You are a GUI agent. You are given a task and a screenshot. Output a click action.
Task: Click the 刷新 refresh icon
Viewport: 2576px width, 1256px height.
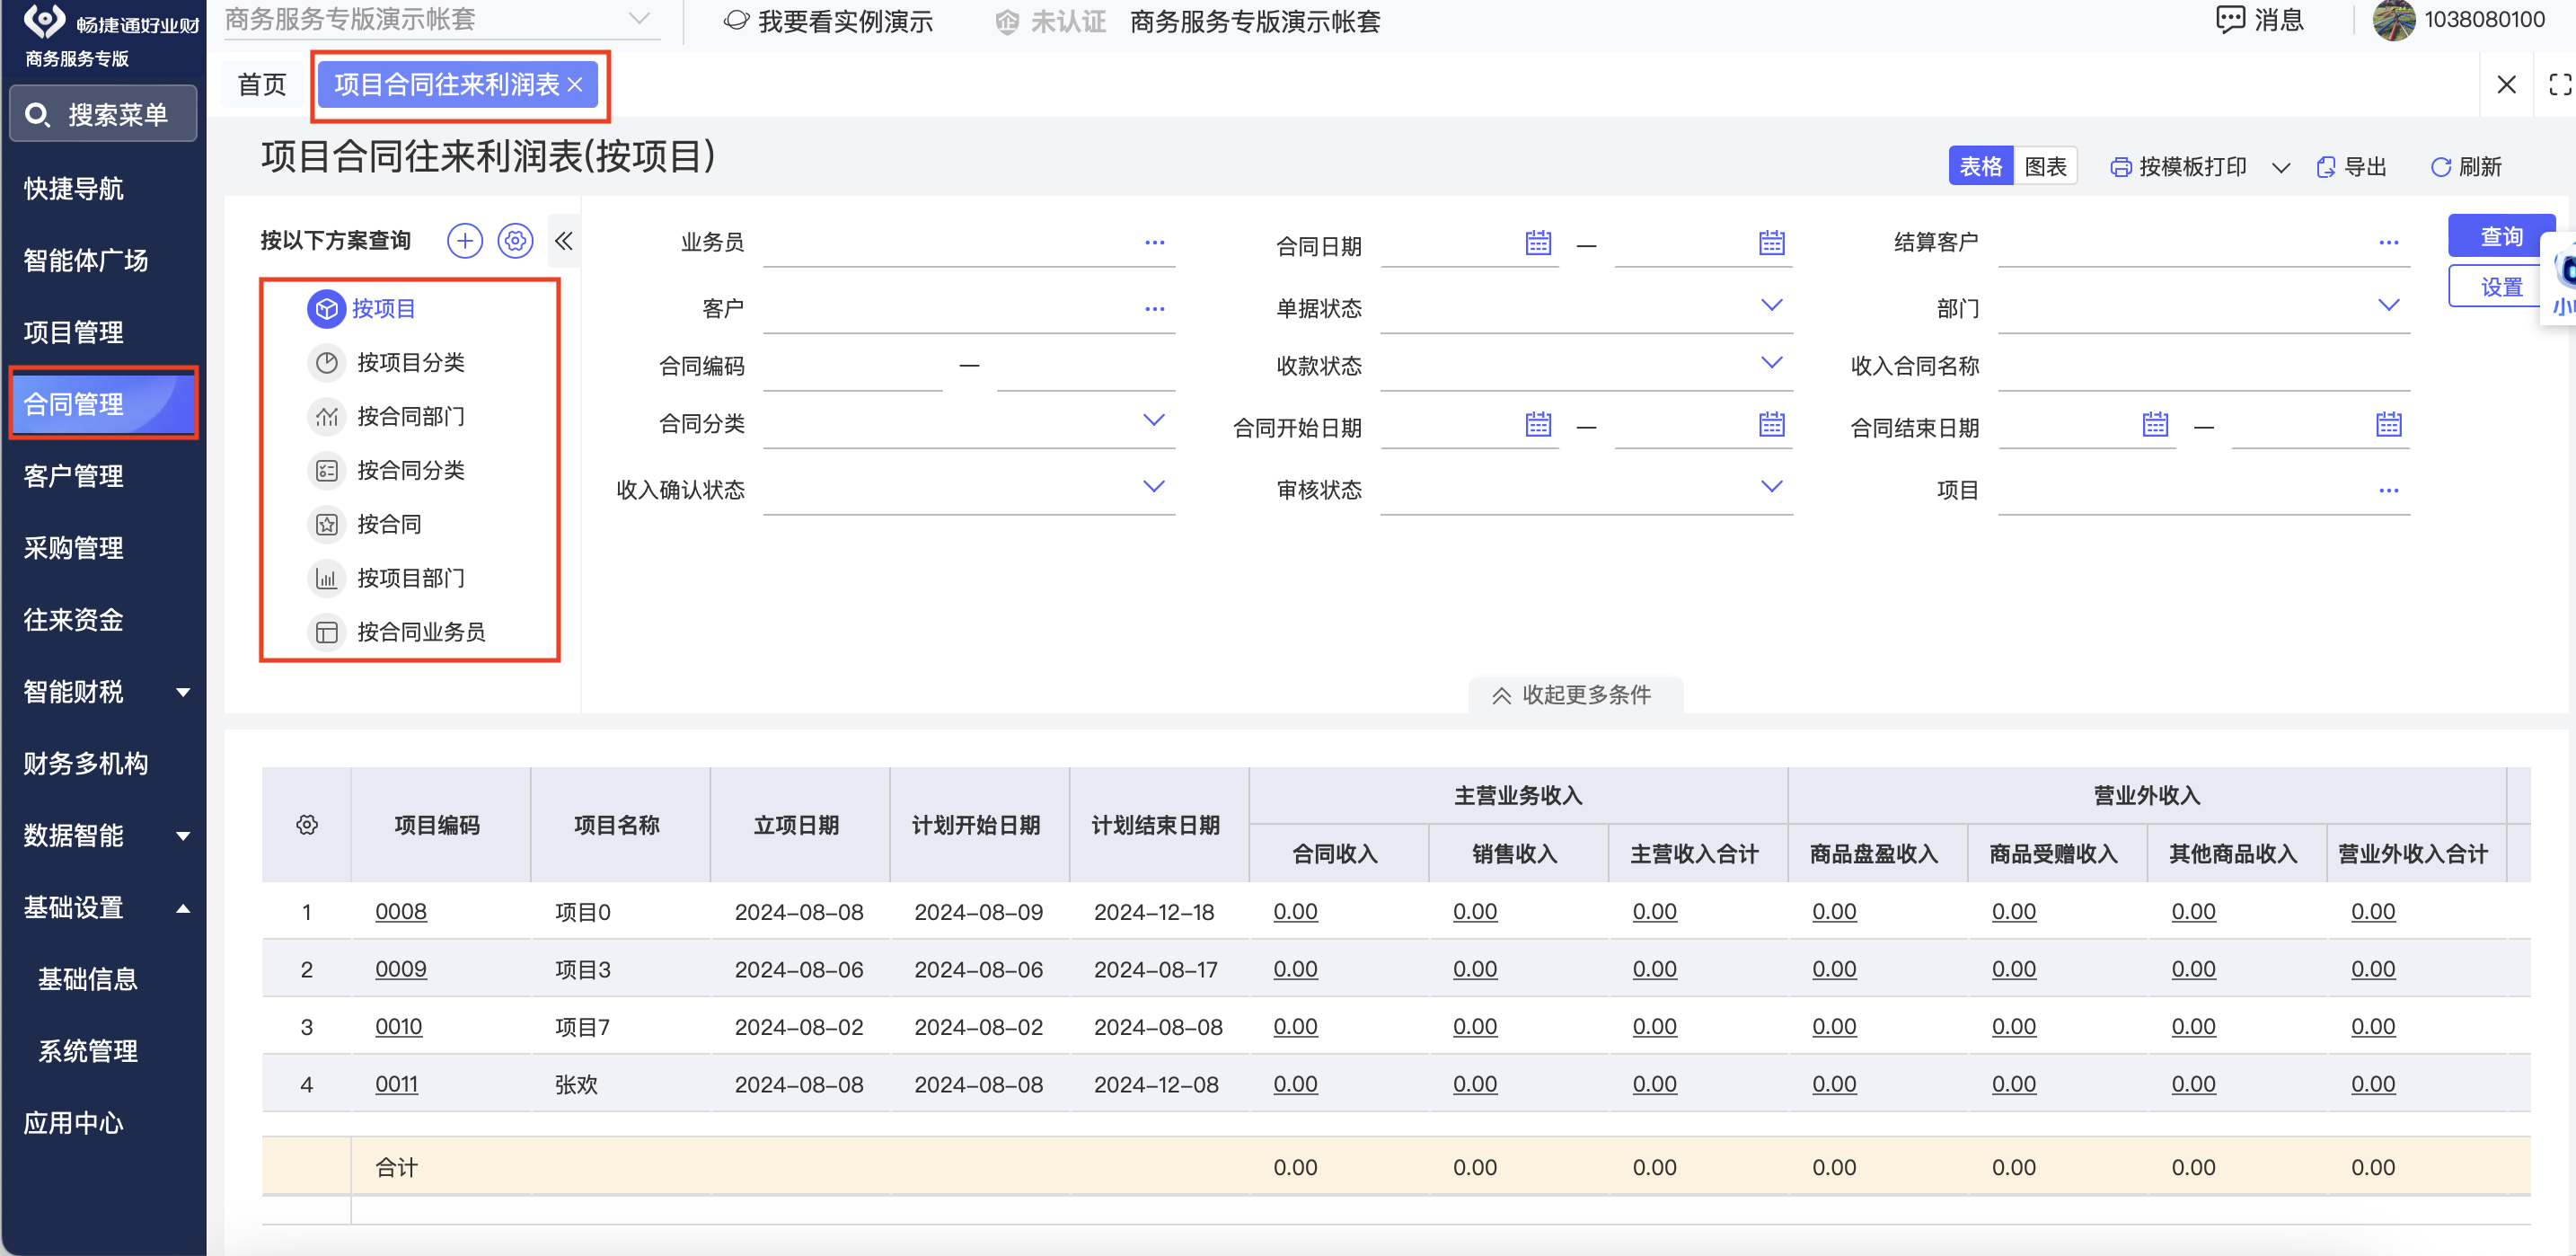[2440, 167]
